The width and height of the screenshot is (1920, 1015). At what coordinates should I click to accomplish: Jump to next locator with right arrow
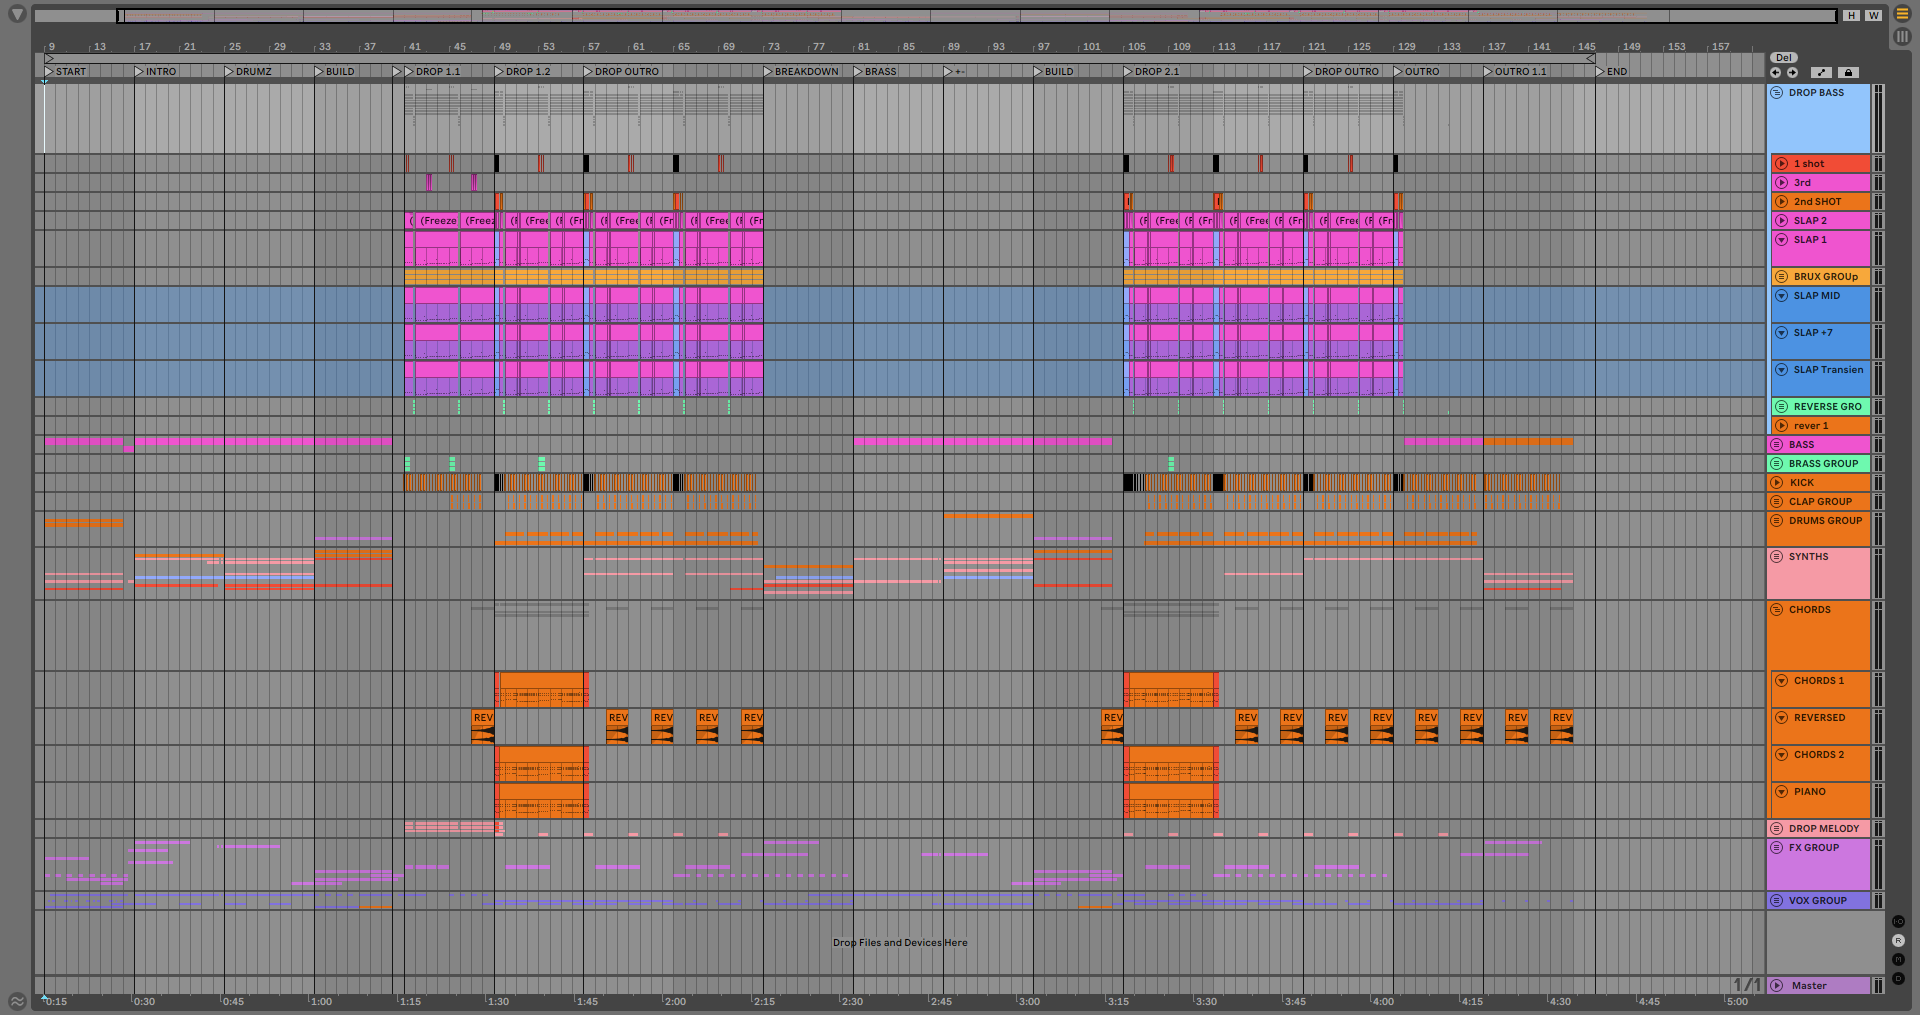(1792, 72)
